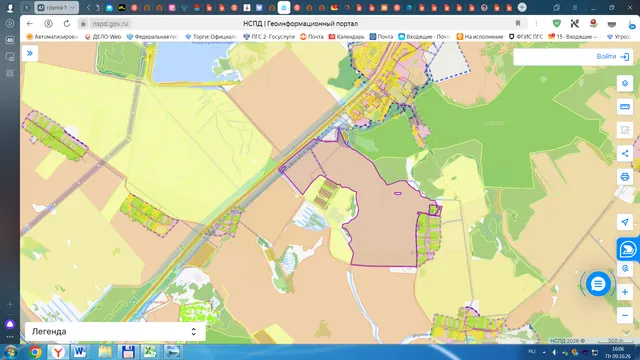
Task: Open a new tab with plus button
Action: pyautogui.click(x=522, y=7)
